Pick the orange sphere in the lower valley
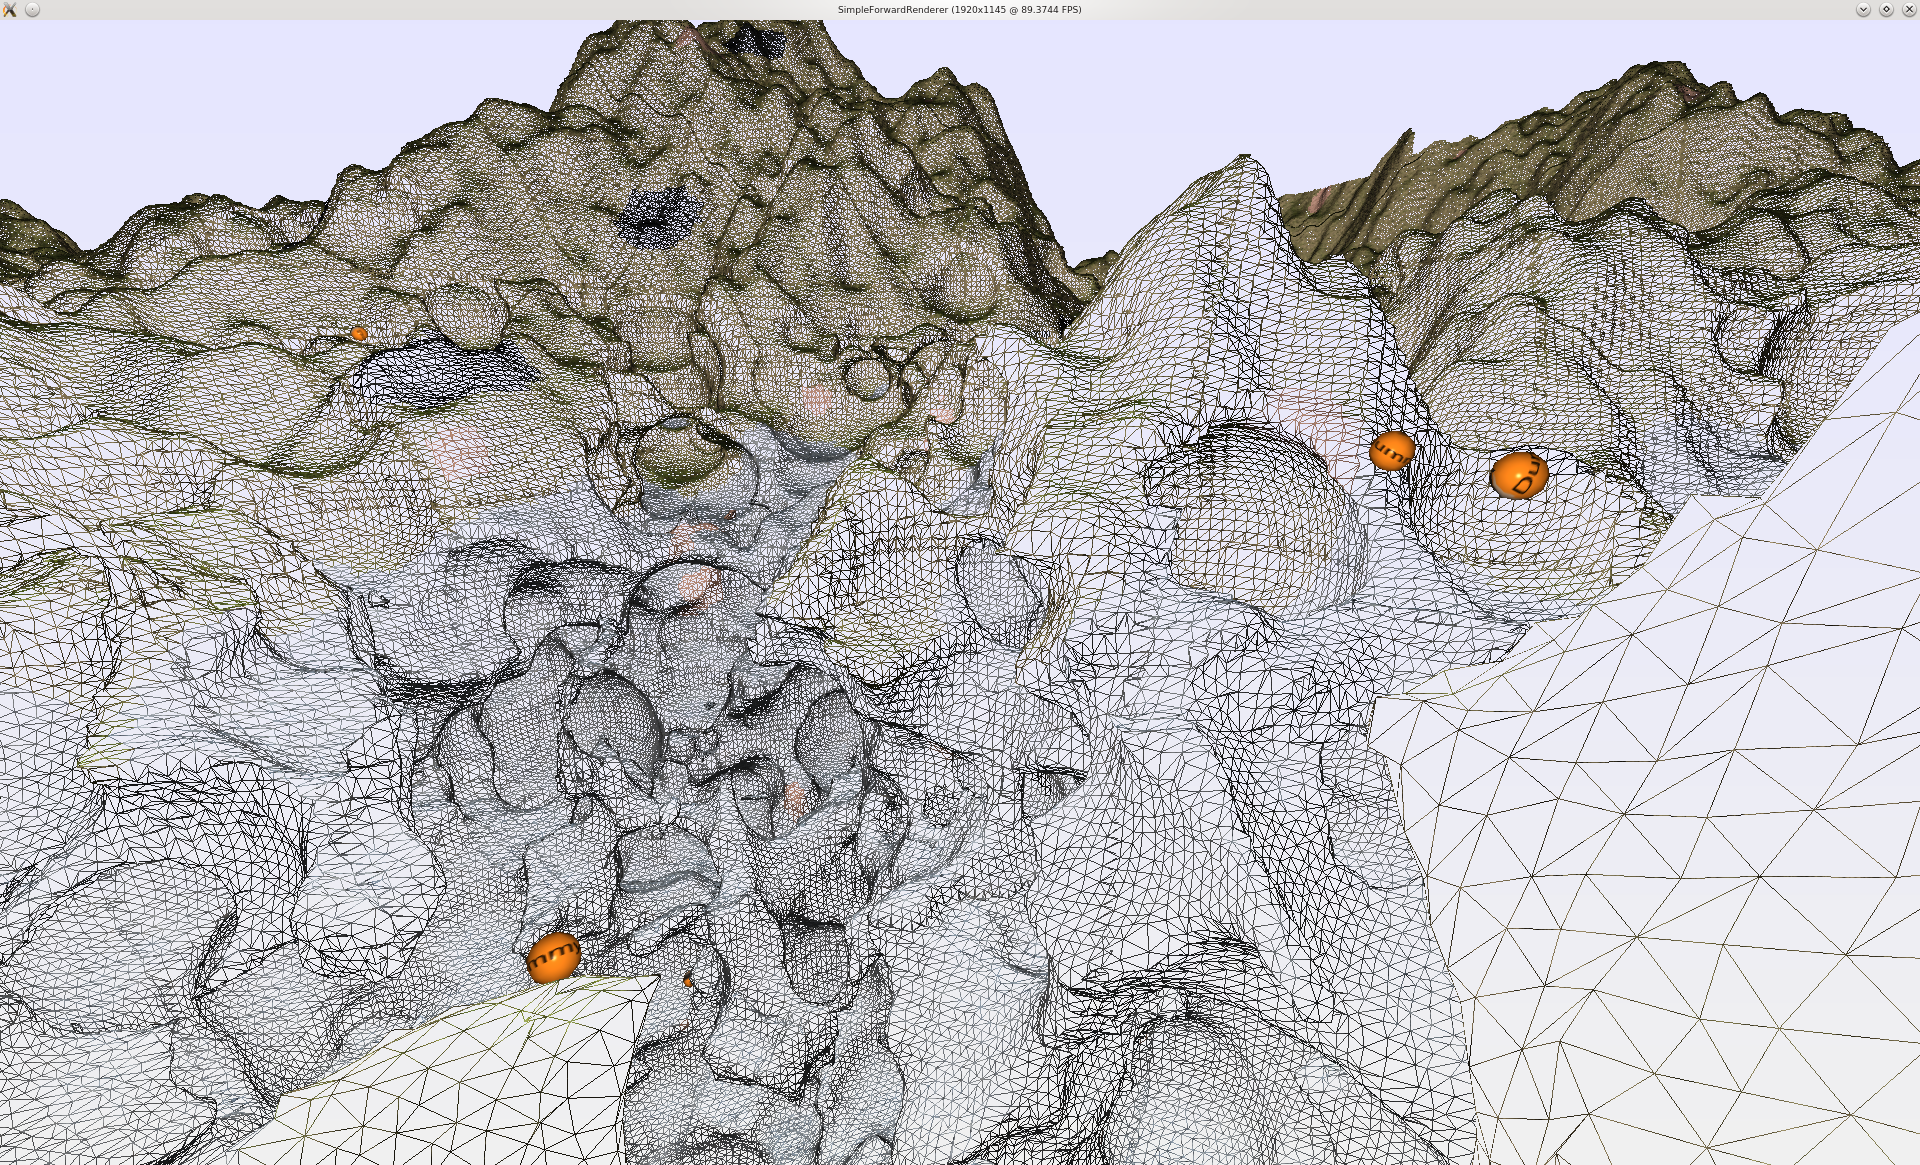The width and height of the screenshot is (1920, 1165). point(553,957)
